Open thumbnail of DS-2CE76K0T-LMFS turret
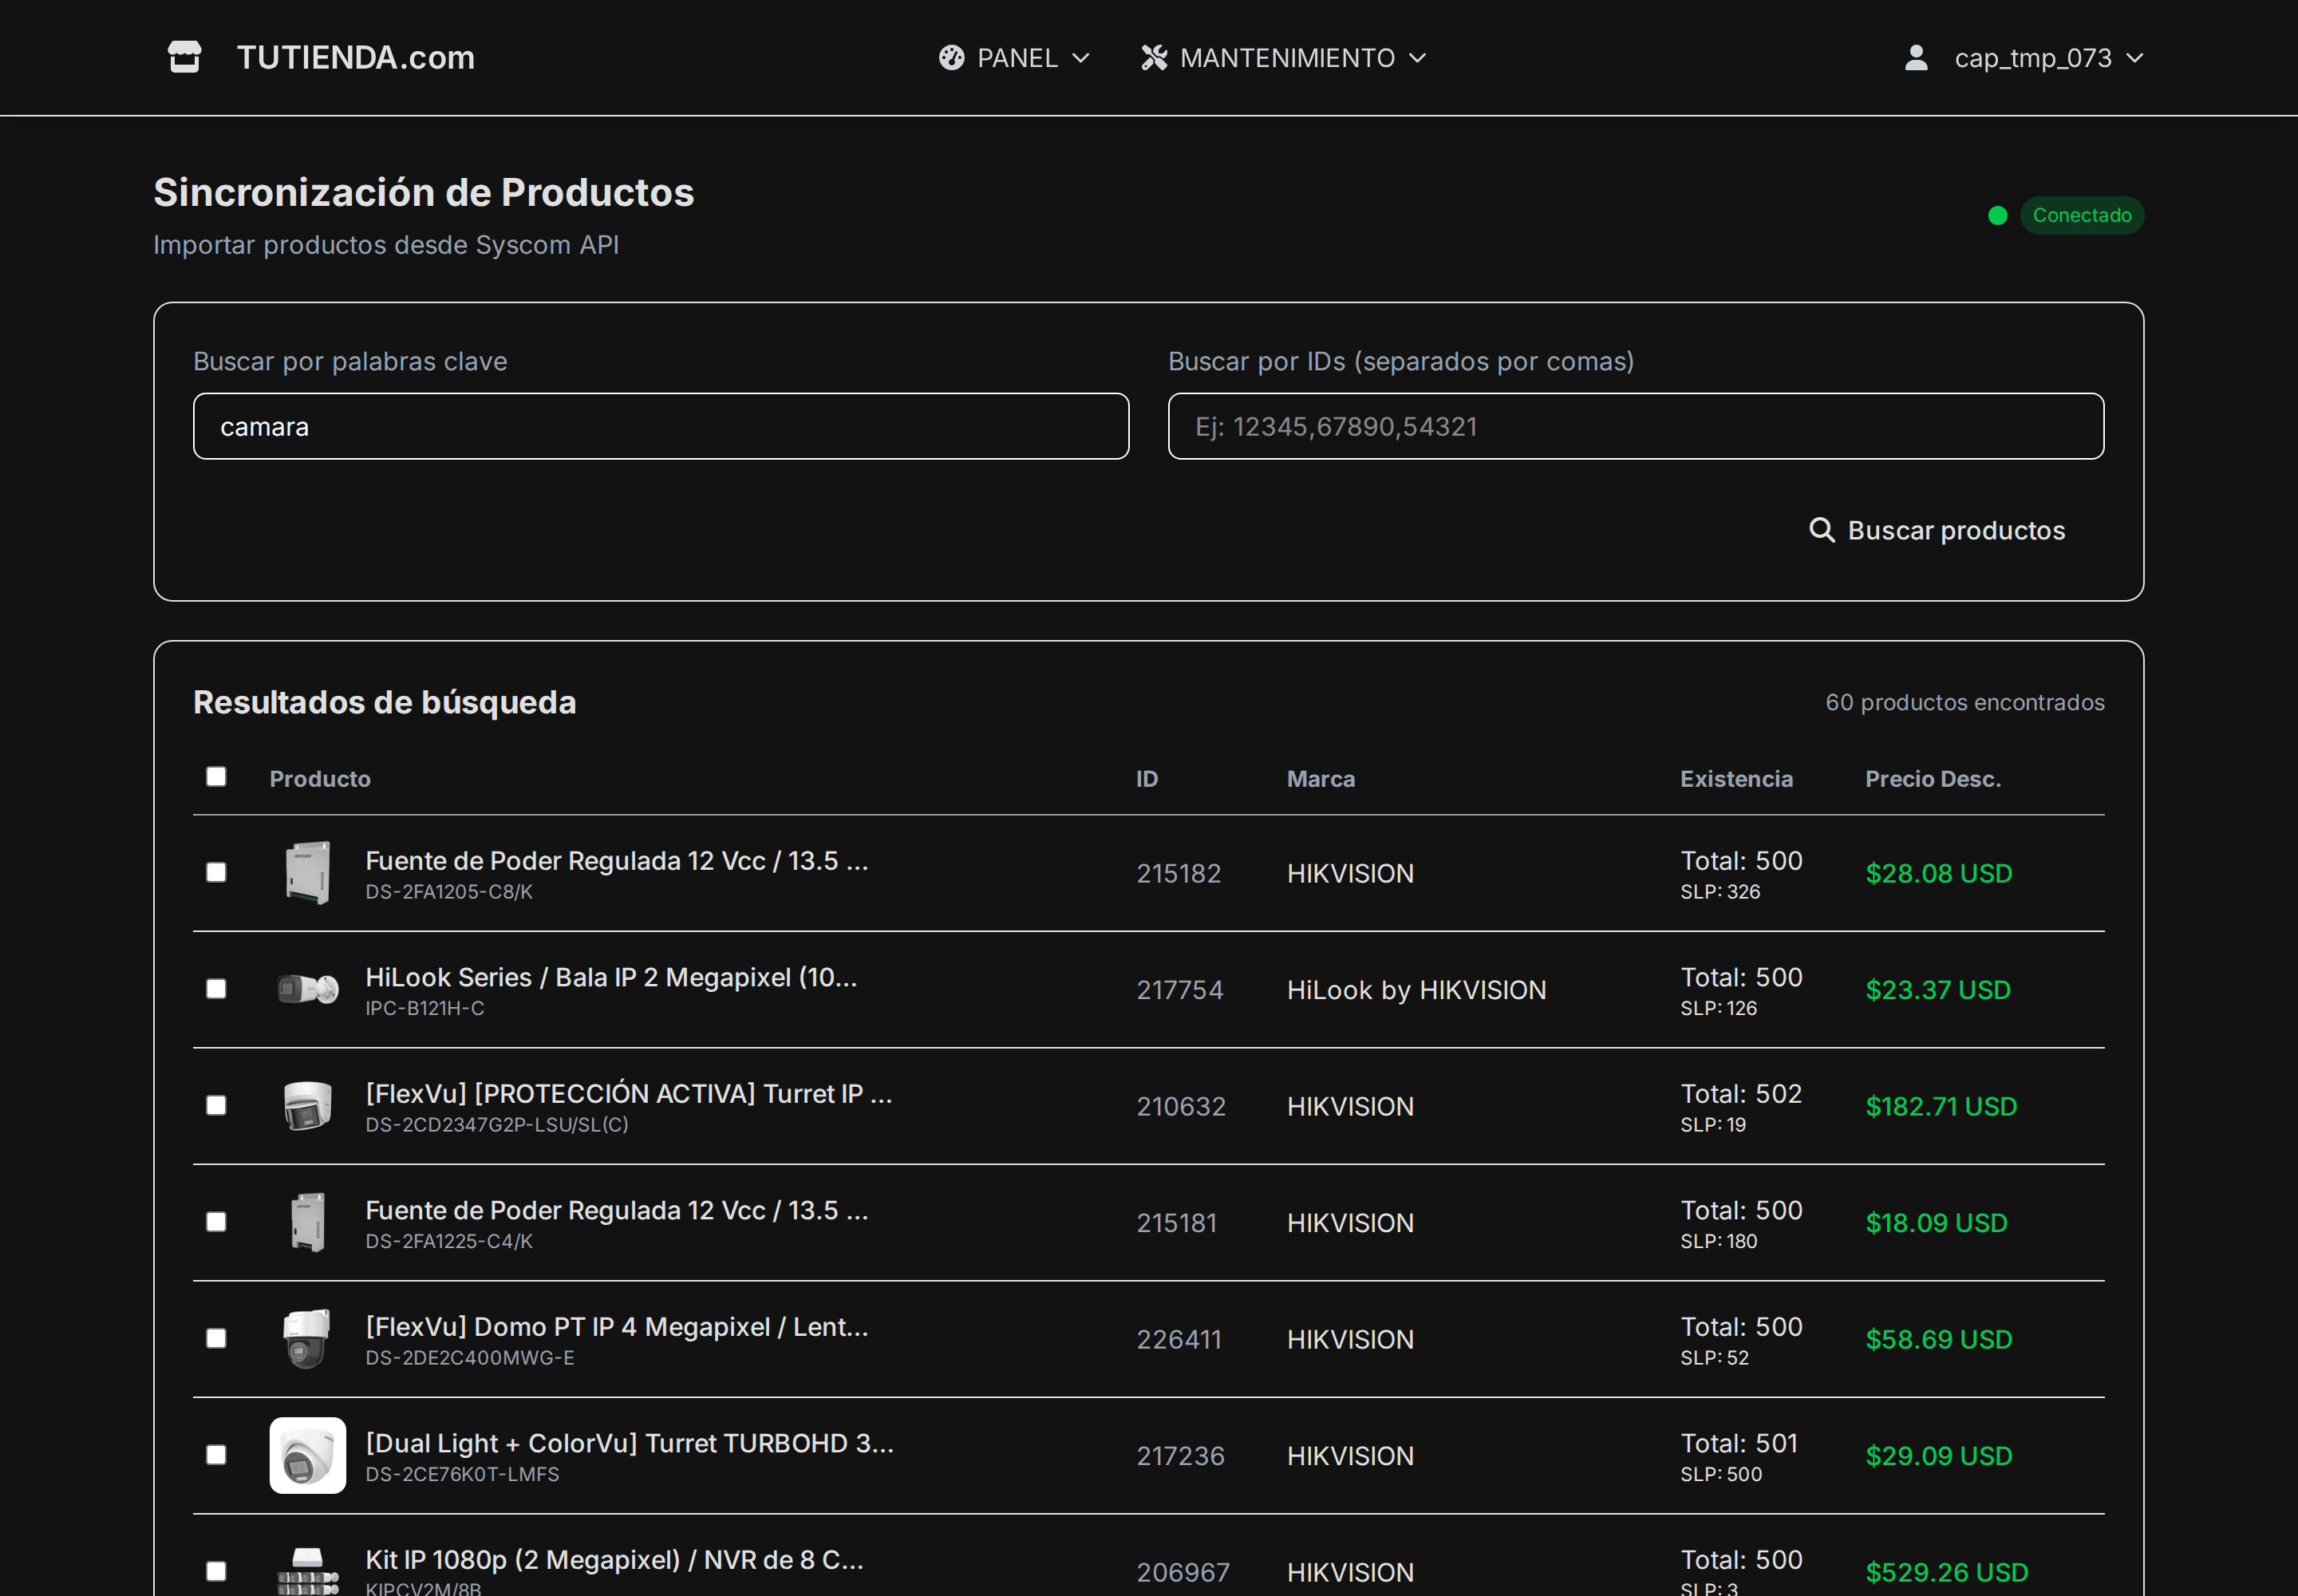Image resolution: width=2298 pixels, height=1596 pixels. click(308, 1456)
